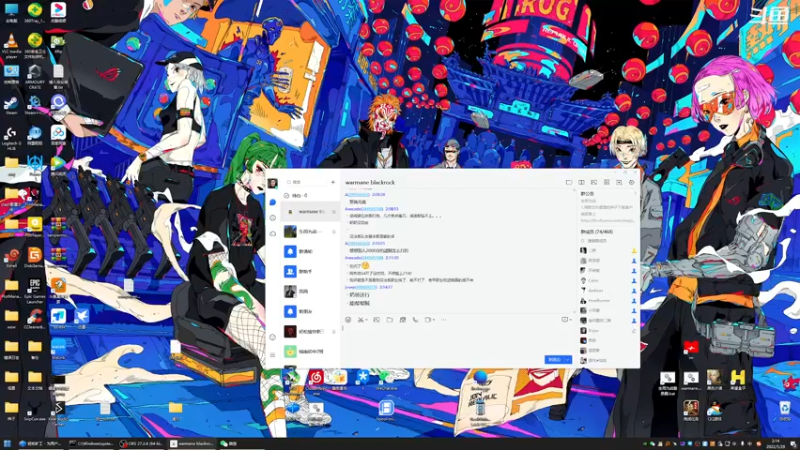Select the scissors screenshot tool
The height and width of the screenshot is (450, 800).
[x=360, y=320]
